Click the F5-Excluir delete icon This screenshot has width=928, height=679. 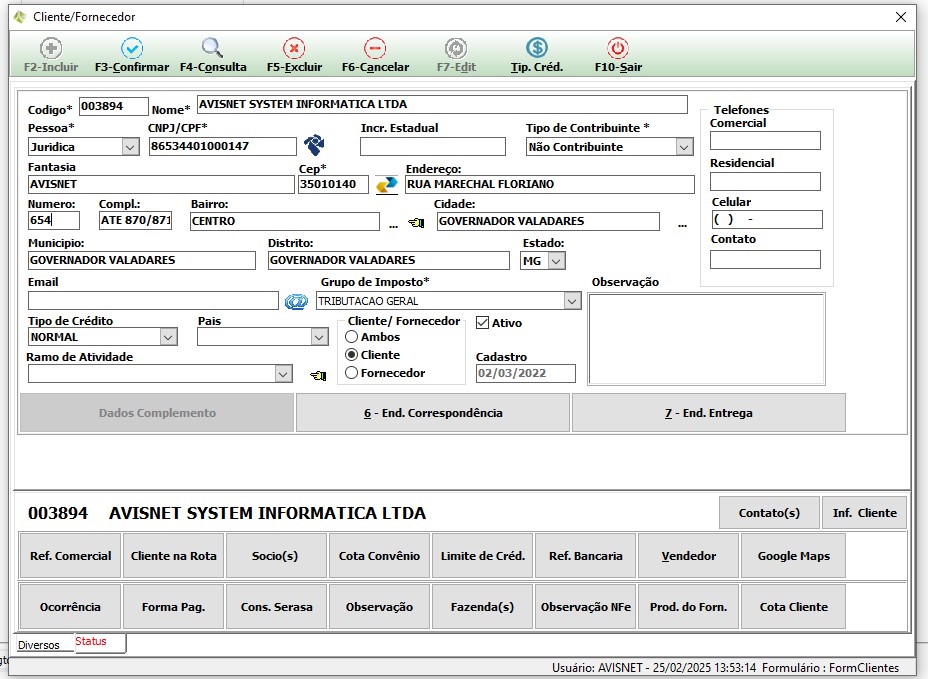(x=294, y=48)
